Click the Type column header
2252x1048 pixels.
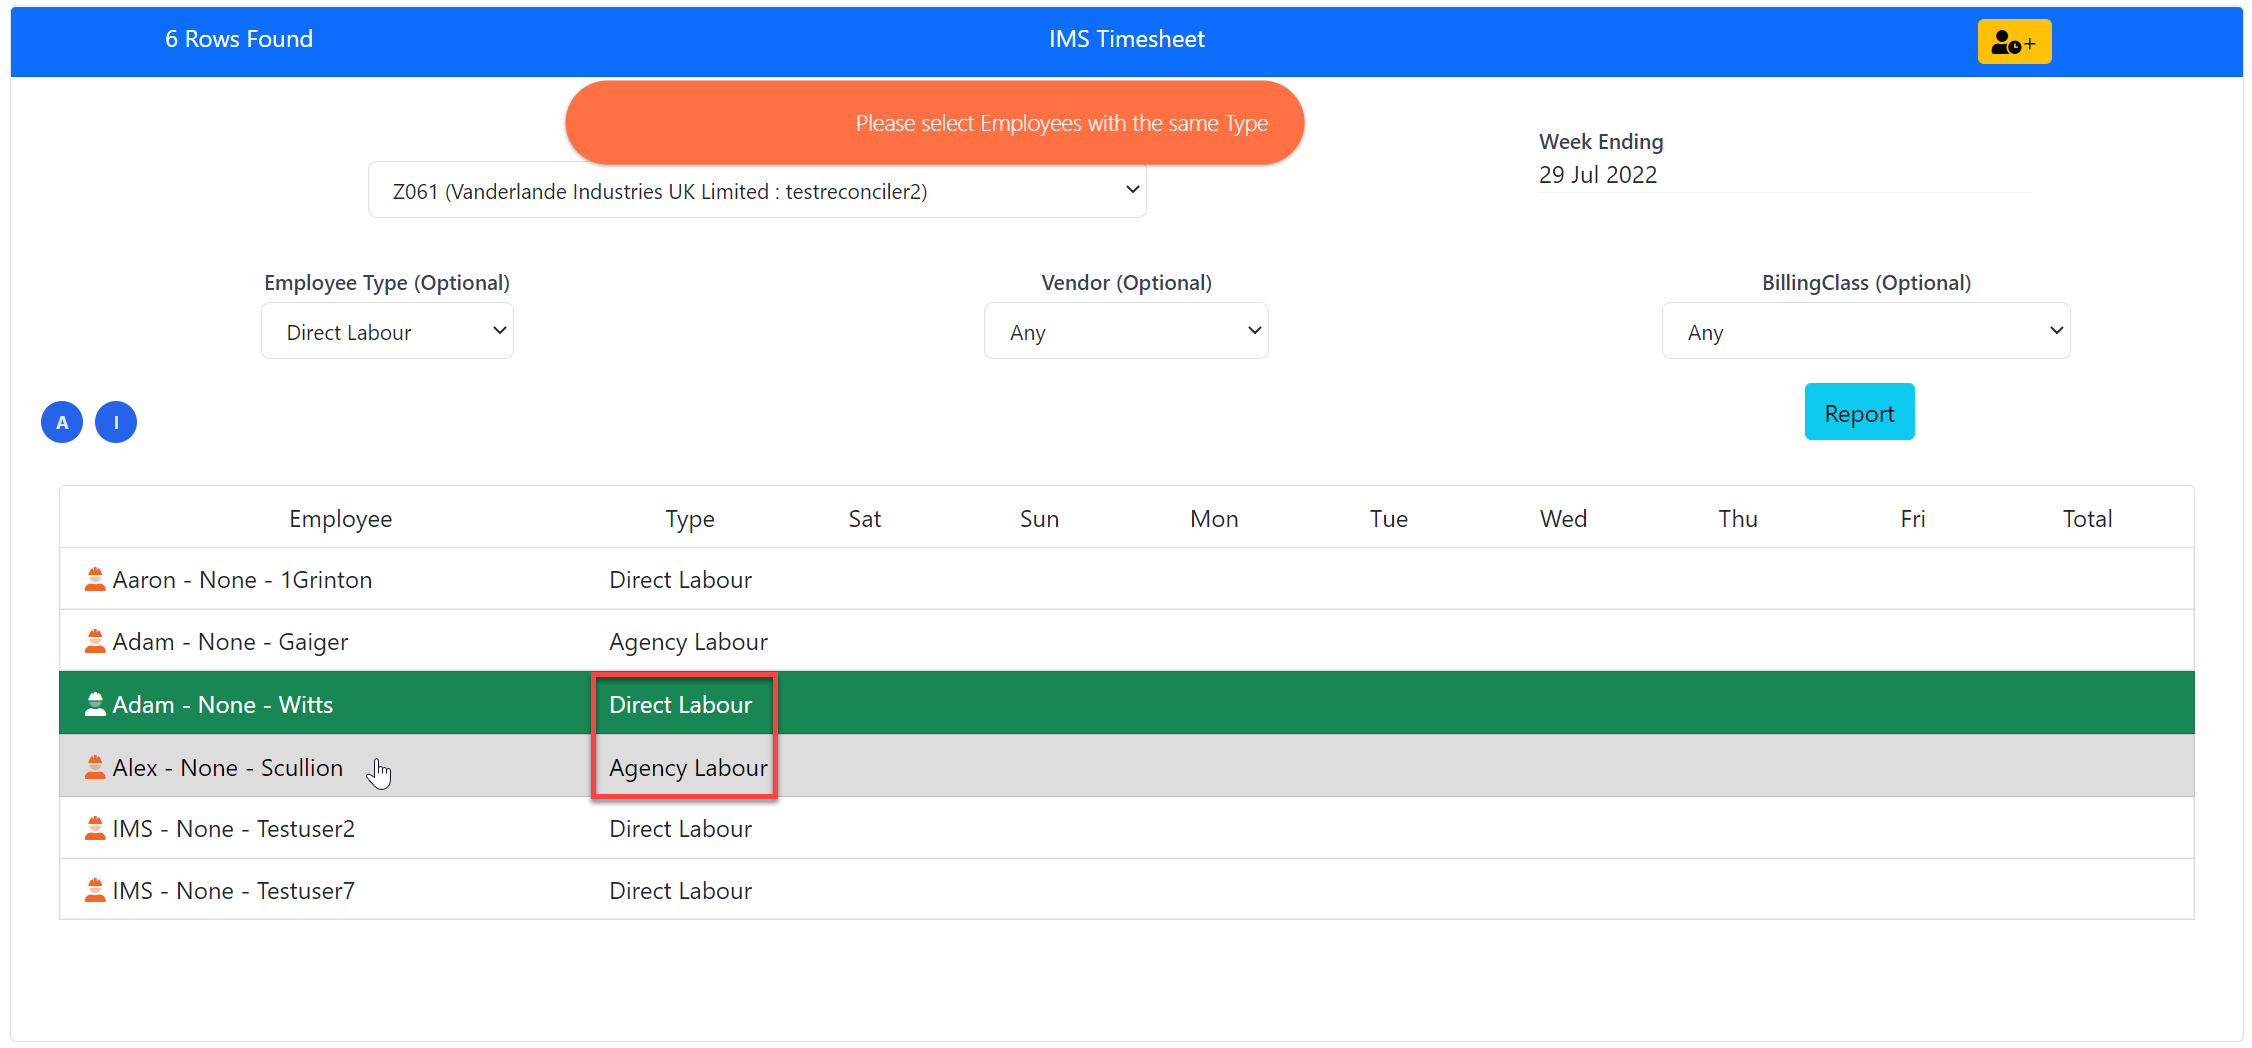click(690, 518)
